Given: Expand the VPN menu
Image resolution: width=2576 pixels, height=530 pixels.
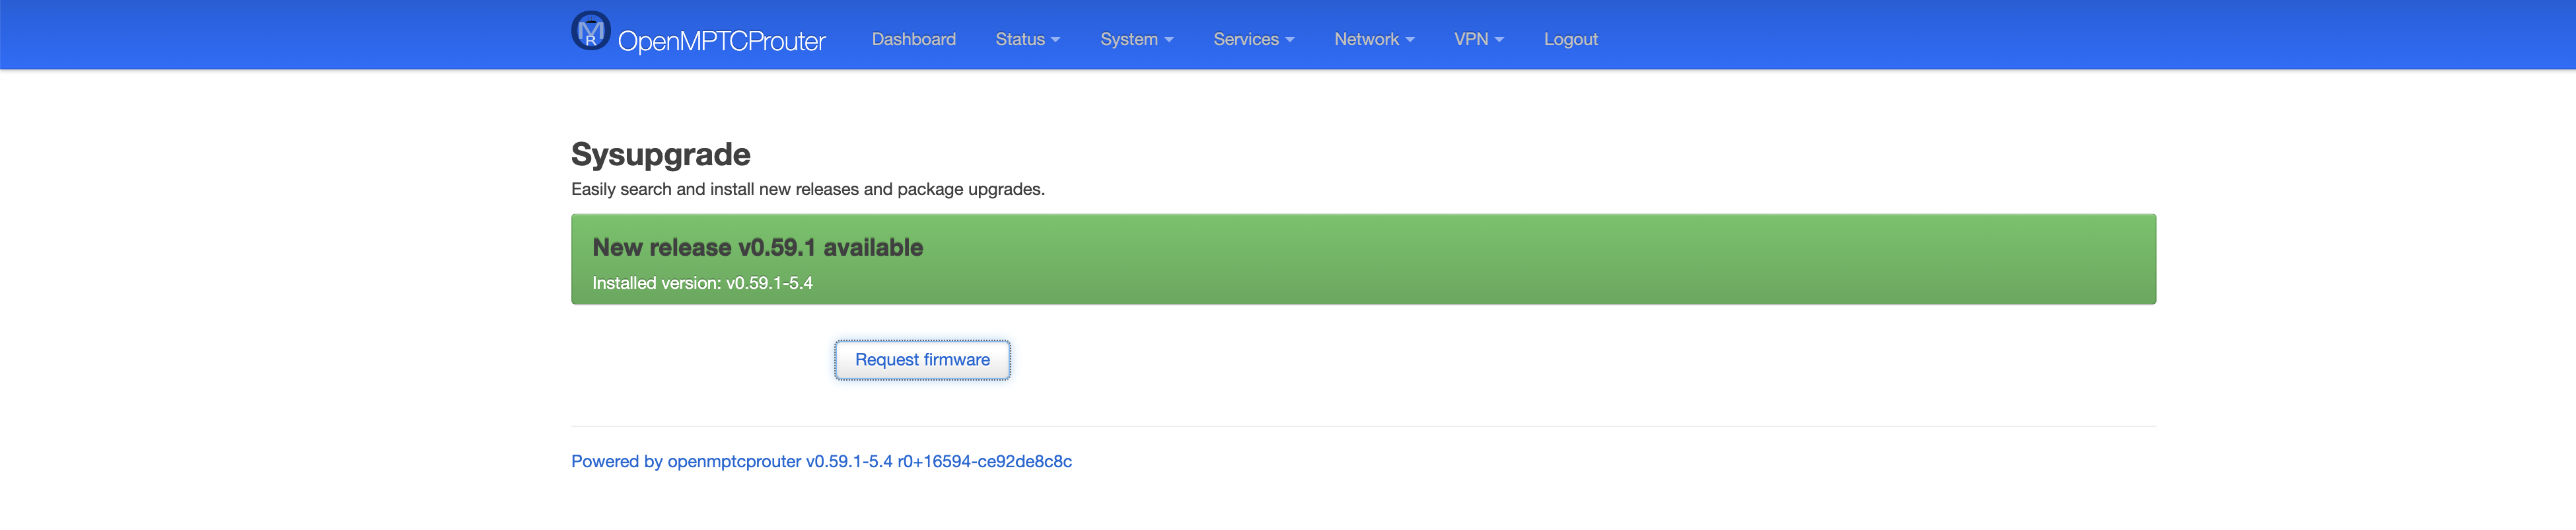Looking at the screenshot, I should click(x=1478, y=39).
